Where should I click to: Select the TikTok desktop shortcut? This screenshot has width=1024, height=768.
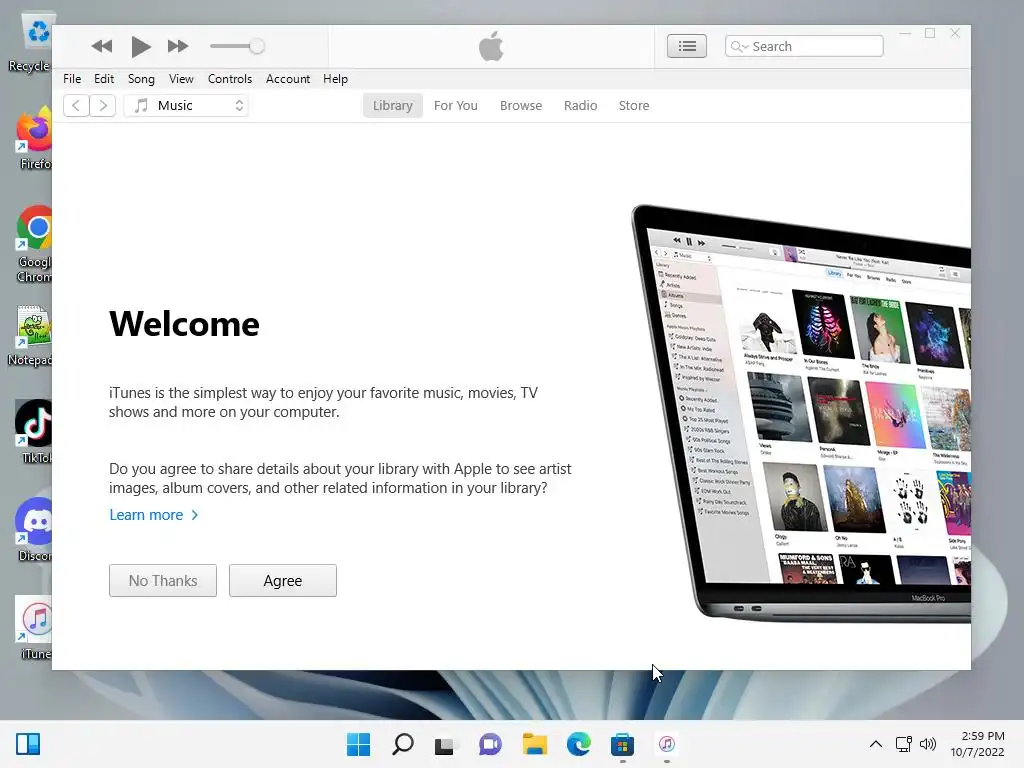click(34, 432)
